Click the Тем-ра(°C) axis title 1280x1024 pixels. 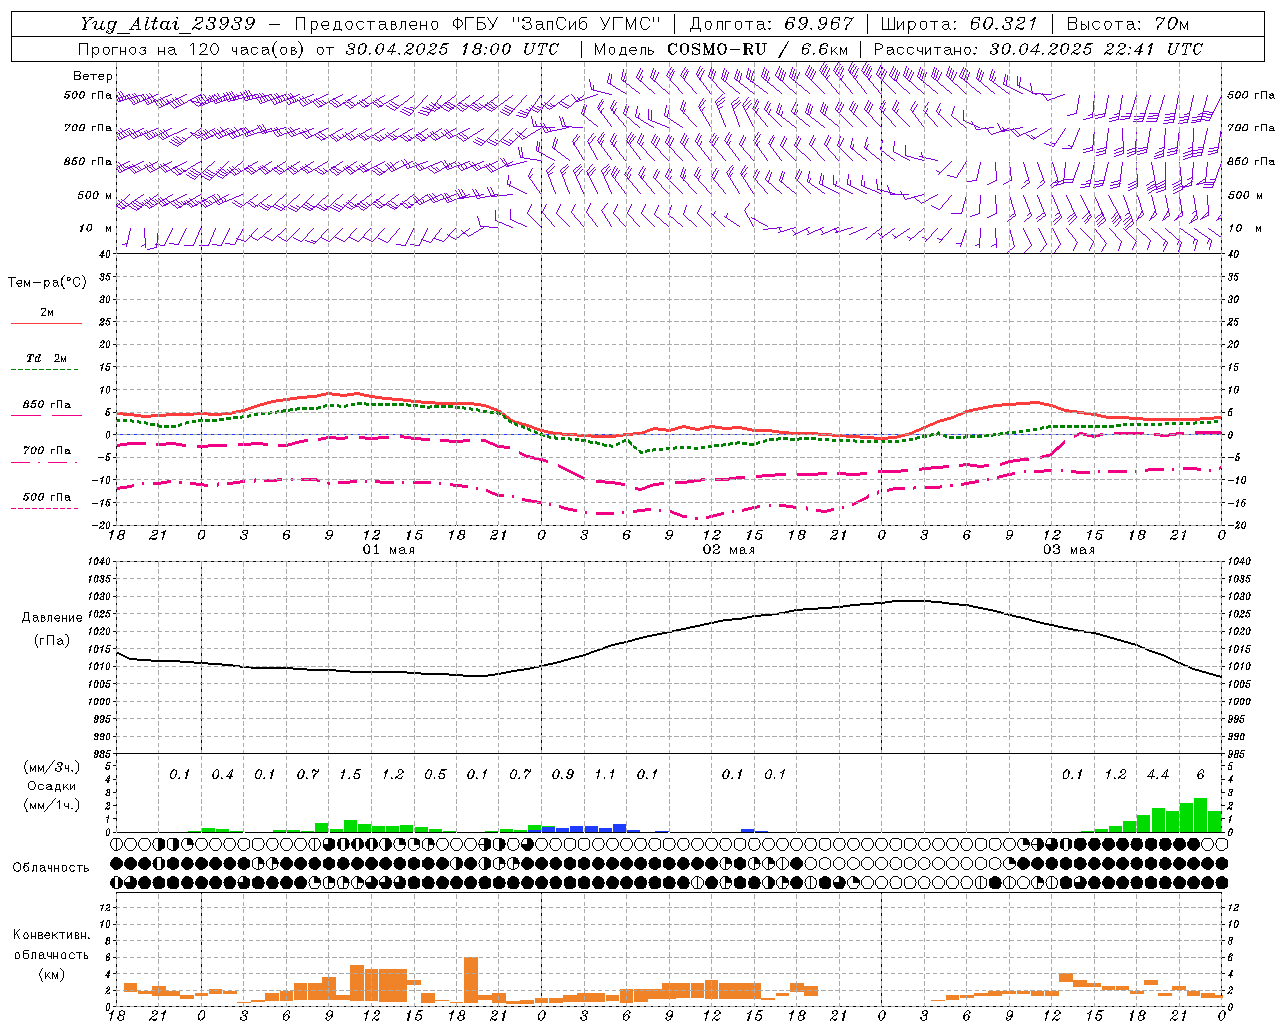click(47, 283)
